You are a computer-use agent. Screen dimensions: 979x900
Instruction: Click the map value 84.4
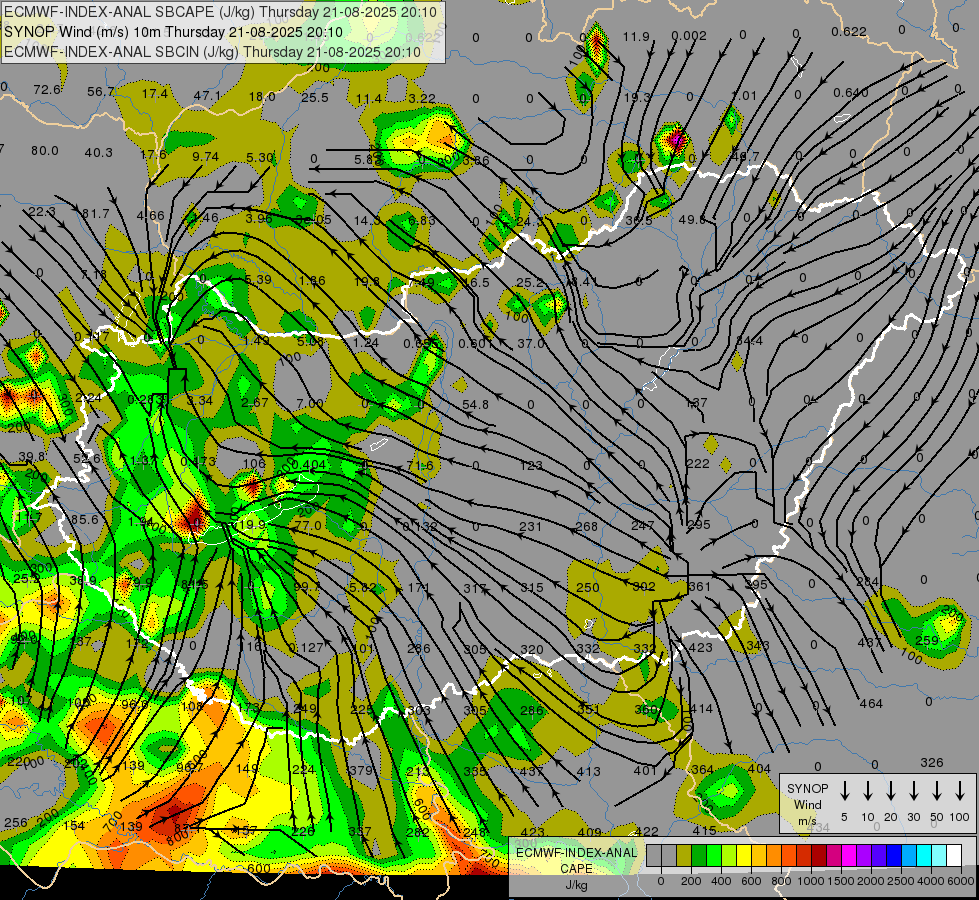tap(749, 340)
